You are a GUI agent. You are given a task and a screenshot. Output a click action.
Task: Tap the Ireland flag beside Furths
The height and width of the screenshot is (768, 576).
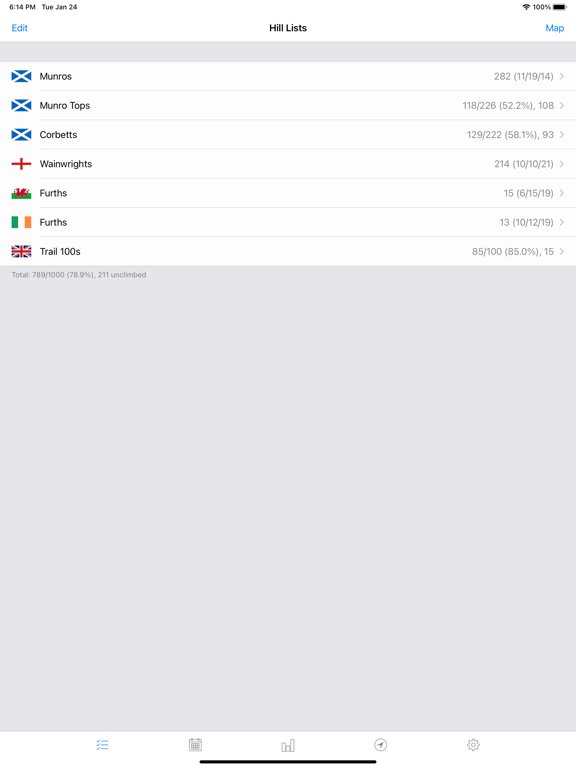click(x=21, y=222)
